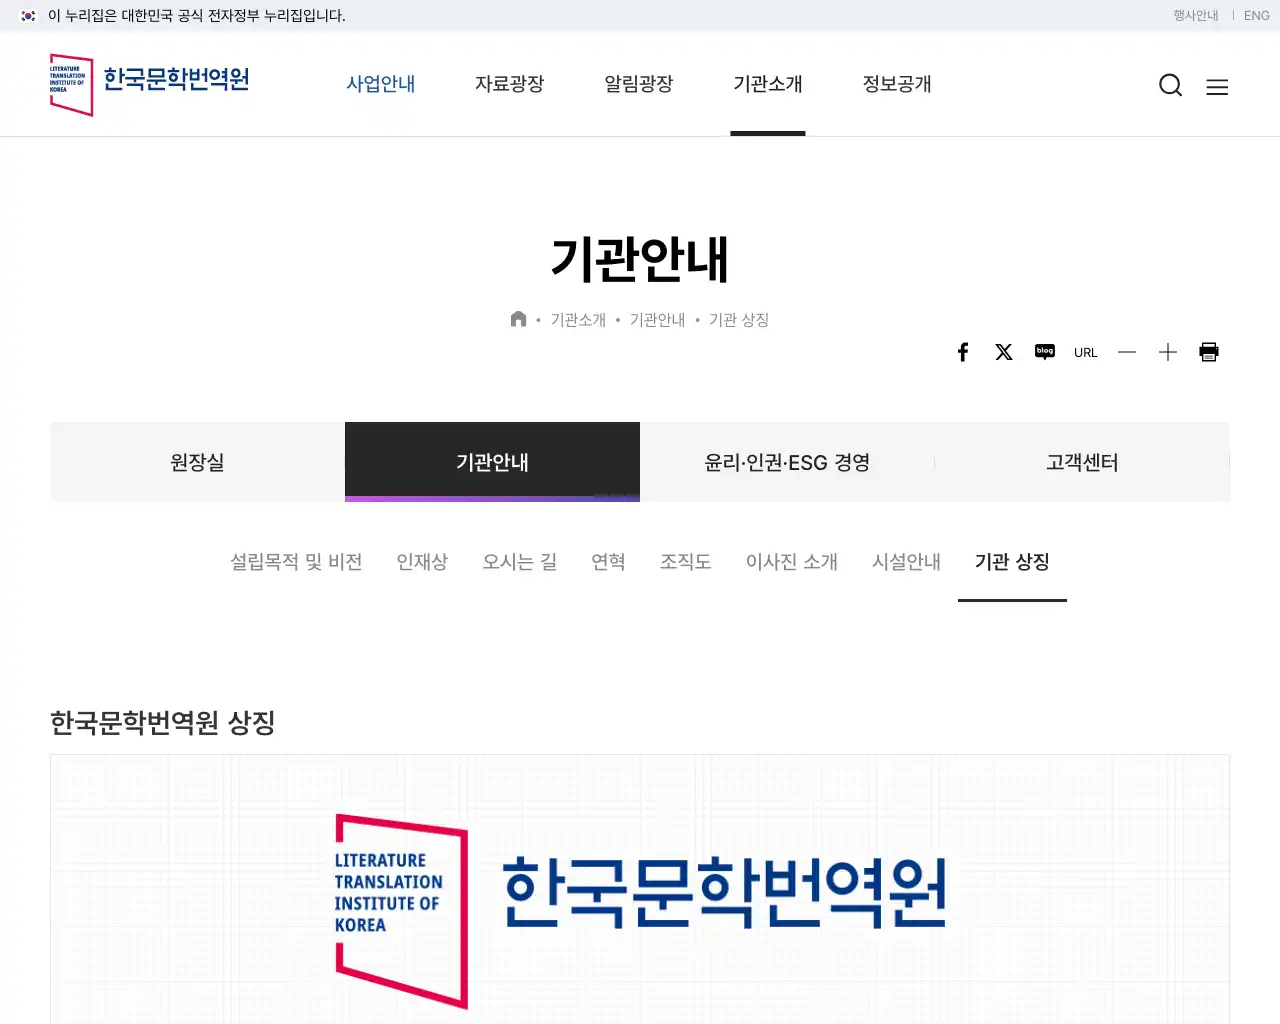Decrease text size with minus icon
Screen dimensions: 1280x1024
point(1127,352)
